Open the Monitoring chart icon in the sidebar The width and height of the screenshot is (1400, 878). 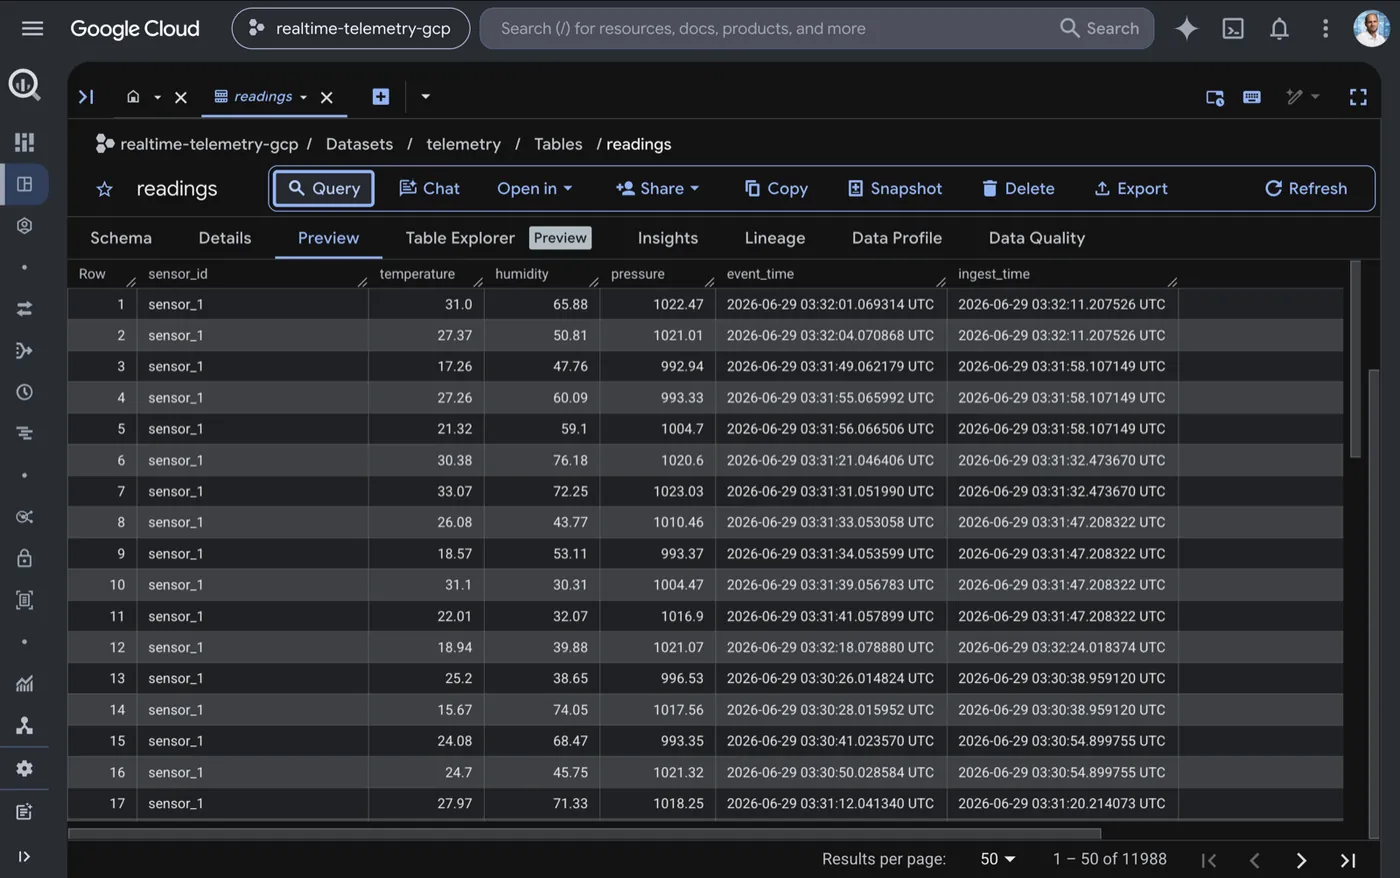point(25,684)
